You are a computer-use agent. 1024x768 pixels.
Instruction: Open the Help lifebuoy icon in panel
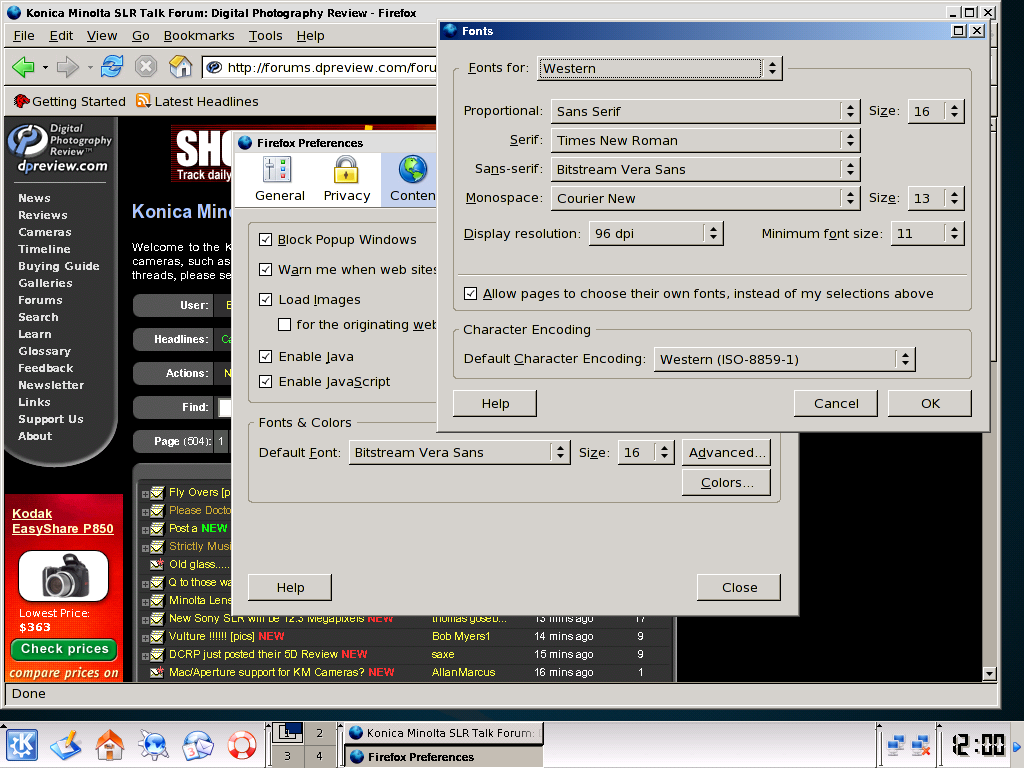coord(242,745)
